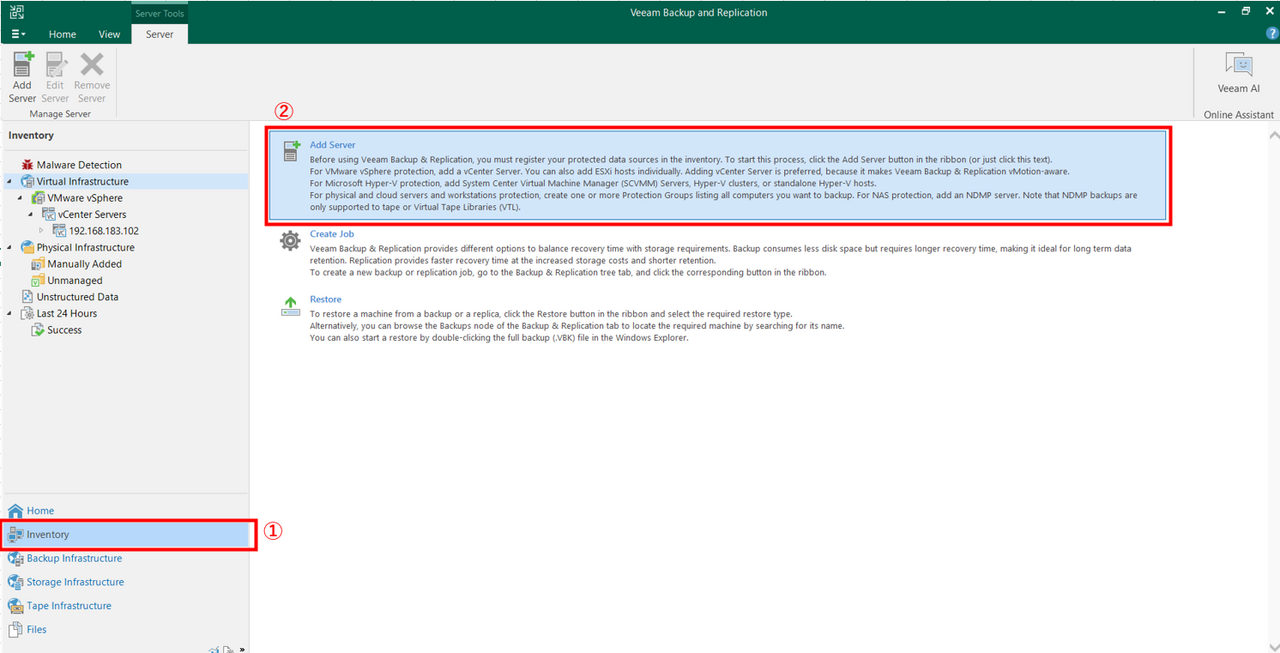
Task: Select the Unmanaged folder icon
Action: (x=38, y=280)
